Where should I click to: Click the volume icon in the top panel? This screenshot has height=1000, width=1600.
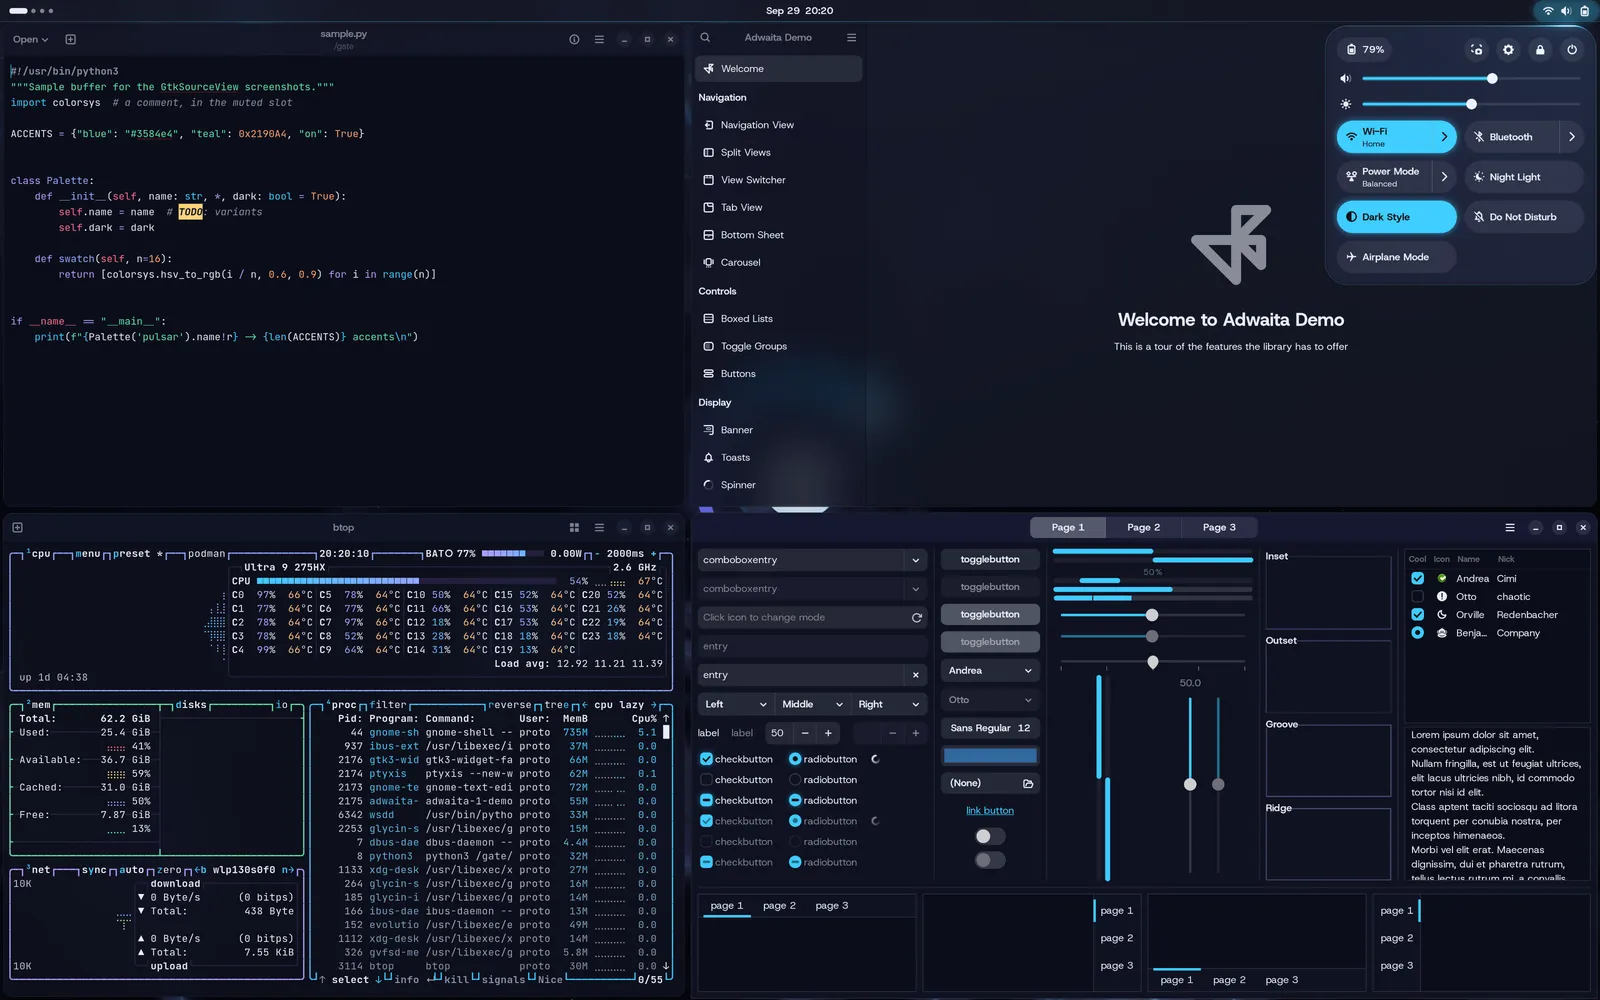pyautogui.click(x=1566, y=11)
